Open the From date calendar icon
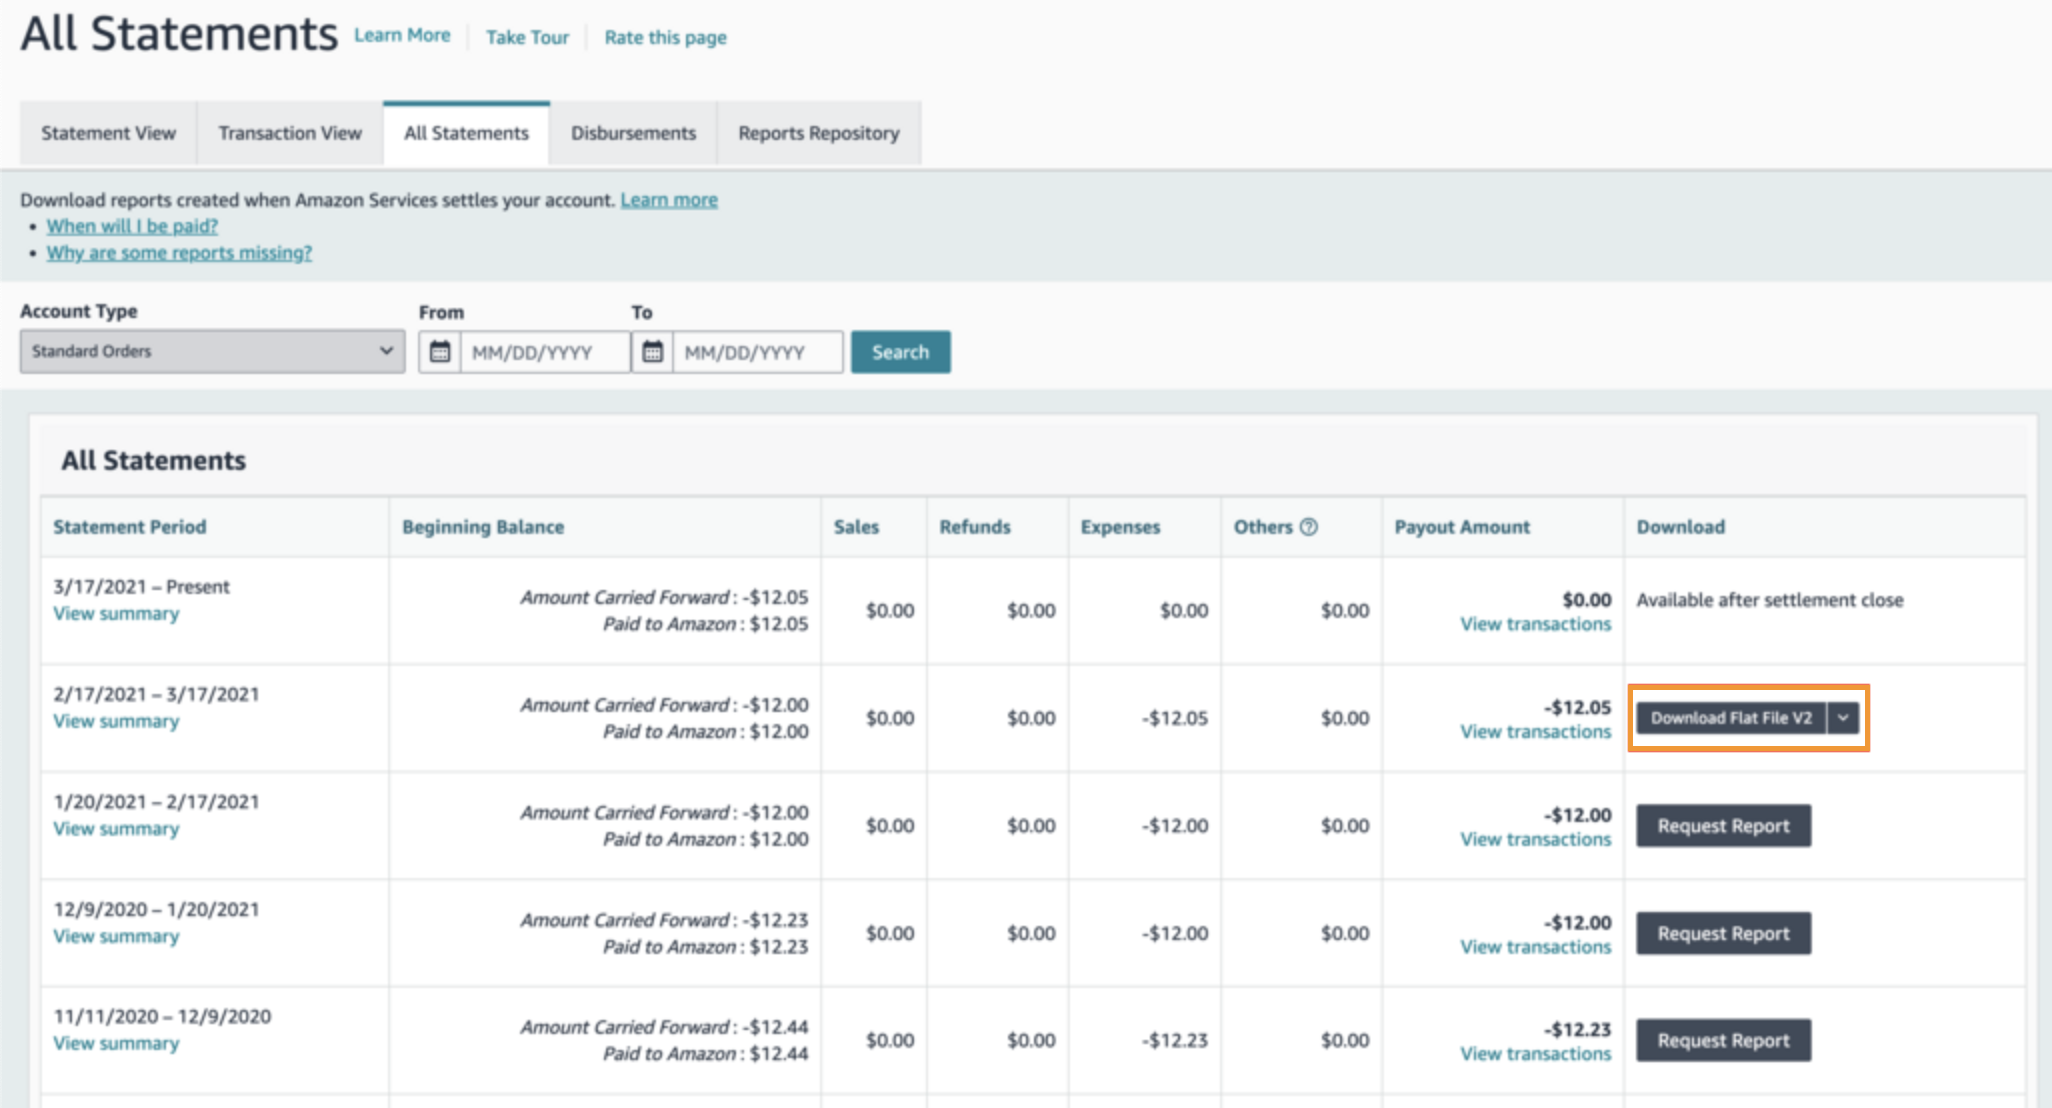 [440, 352]
